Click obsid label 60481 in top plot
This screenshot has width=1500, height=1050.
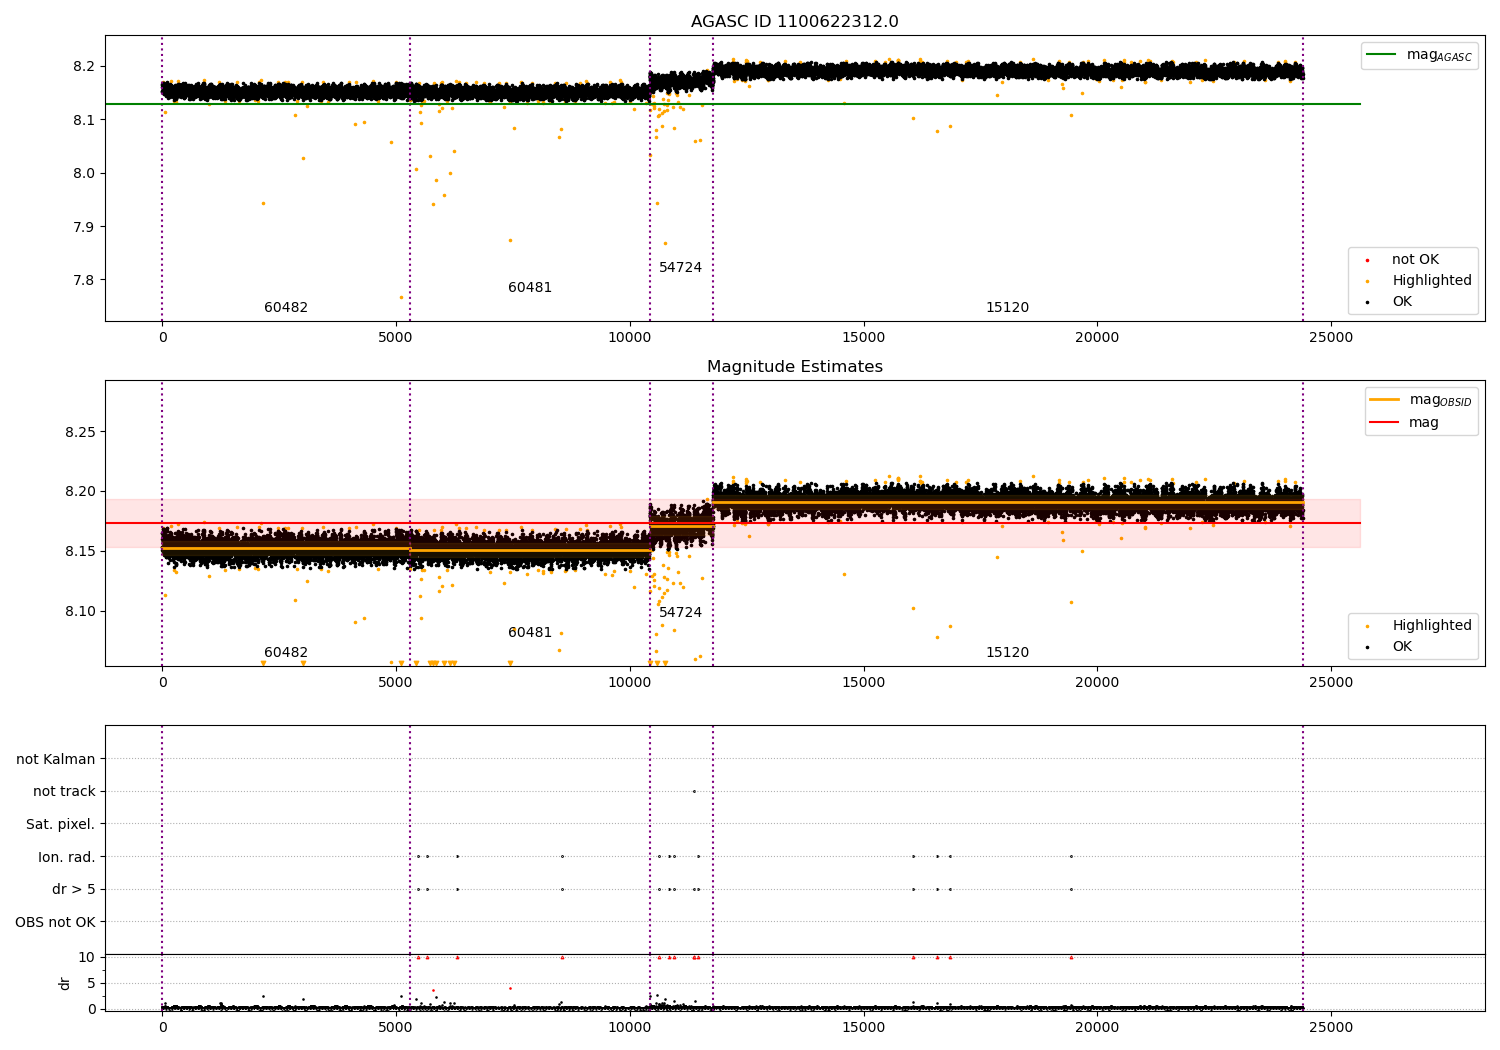tap(530, 288)
